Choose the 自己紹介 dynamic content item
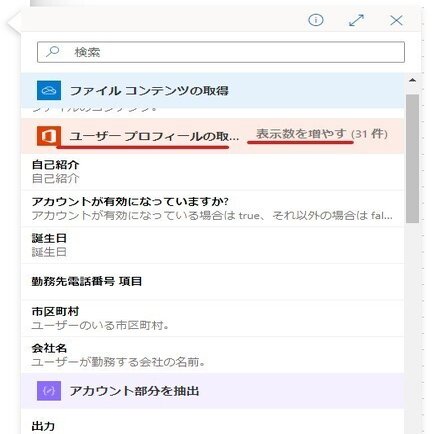434x434 pixels. (x=213, y=172)
